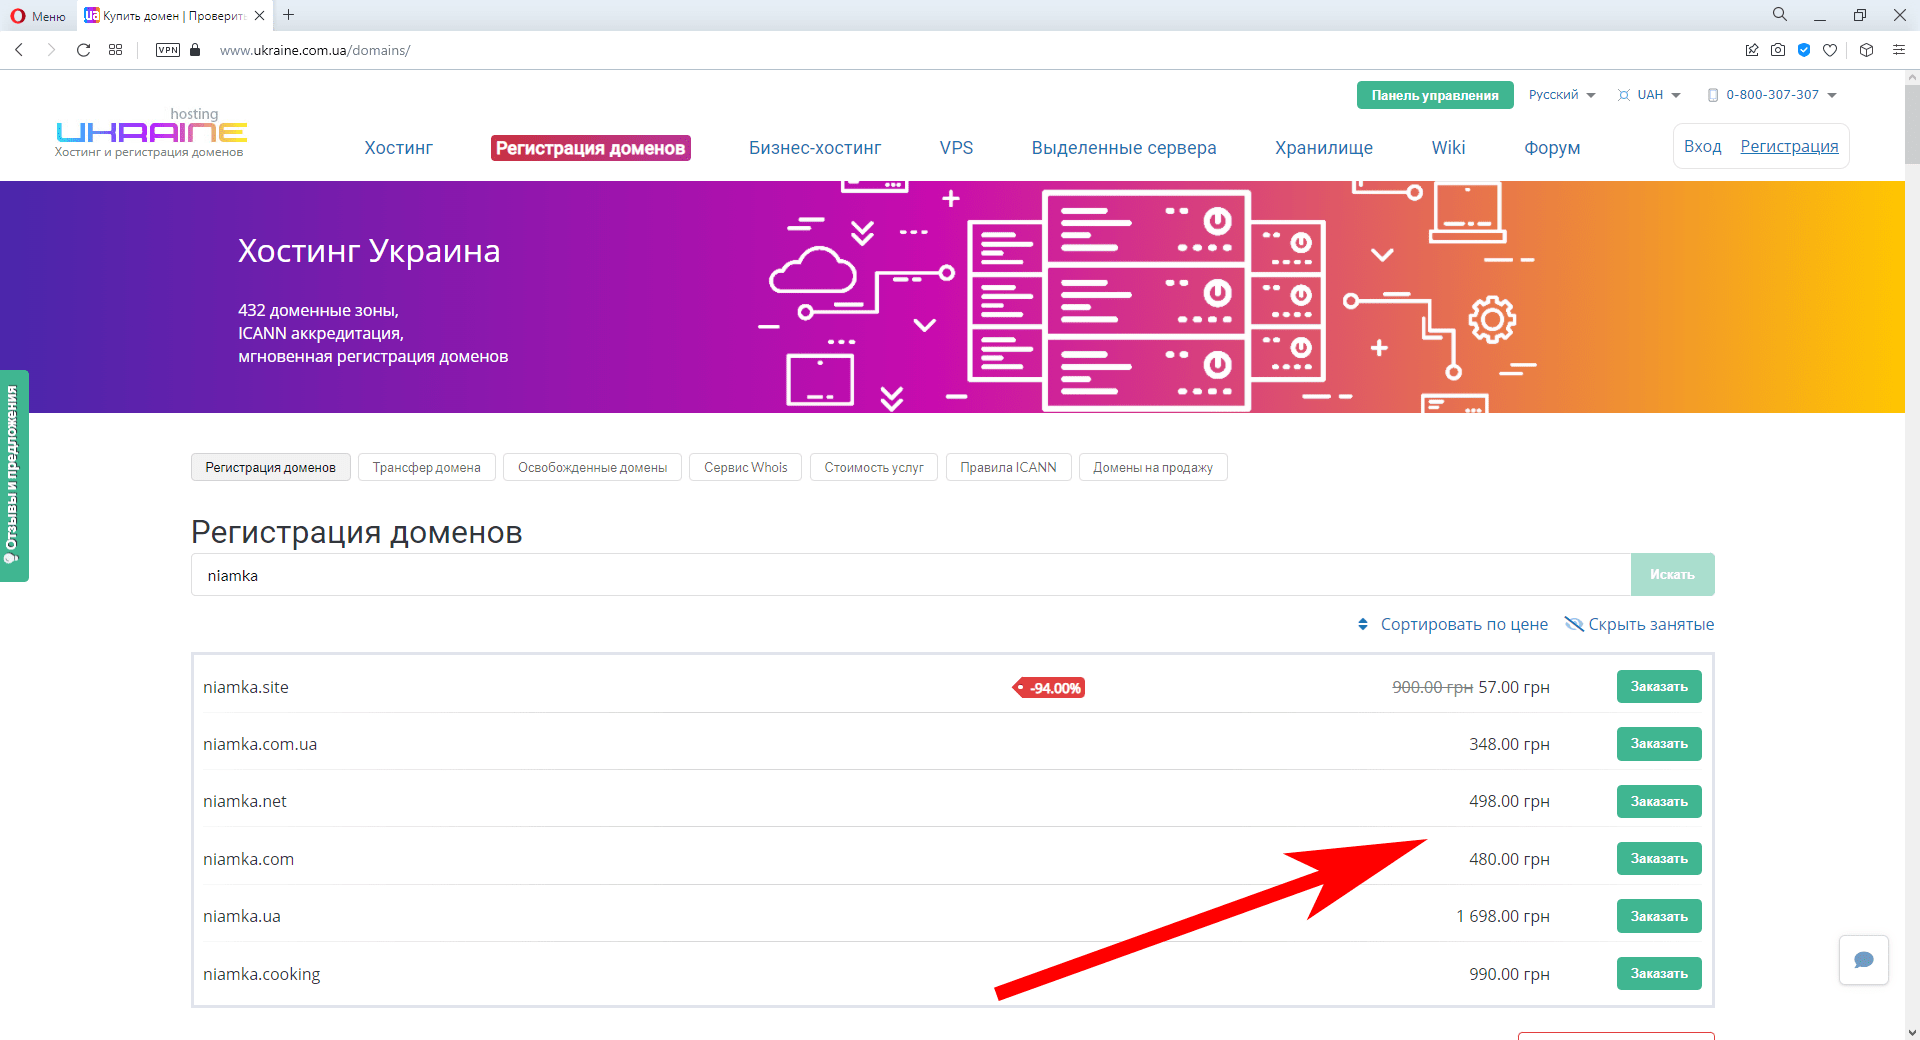Select Регистрация доменов sub-tab

pos(271,467)
